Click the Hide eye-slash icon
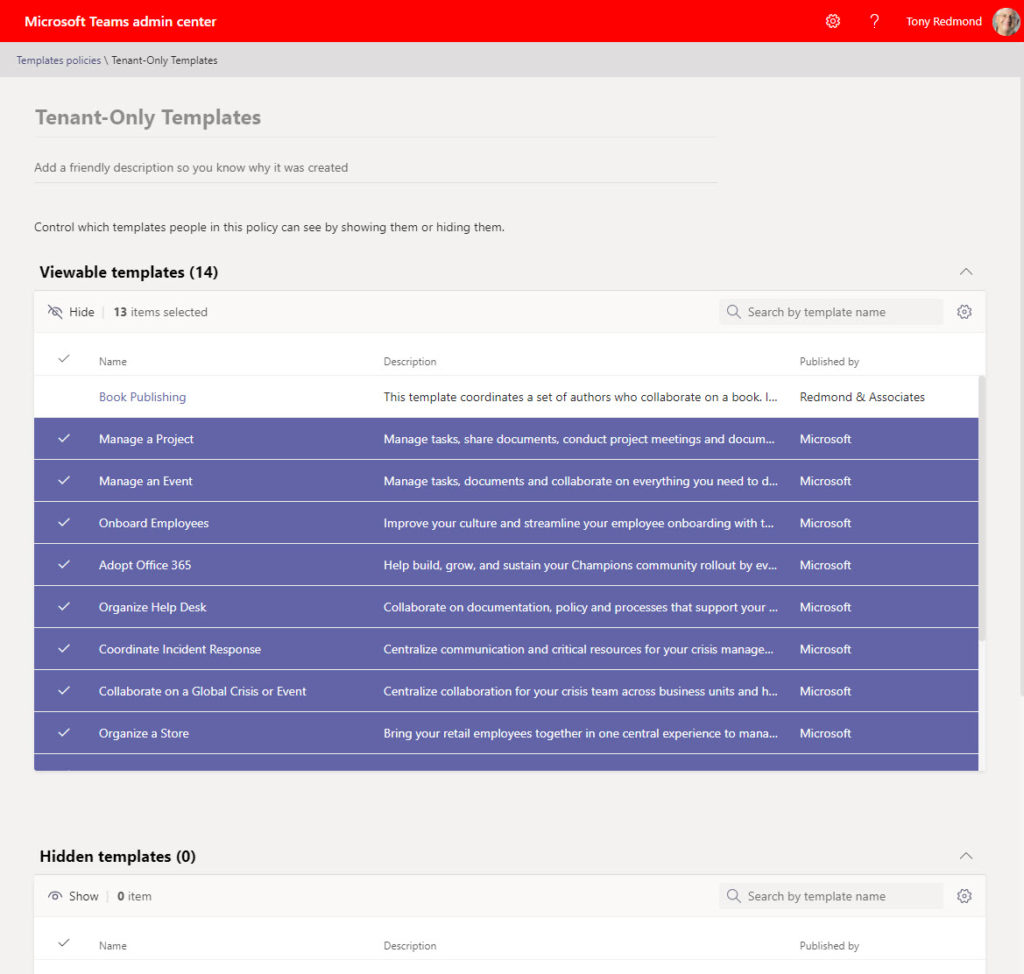 click(55, 312)
